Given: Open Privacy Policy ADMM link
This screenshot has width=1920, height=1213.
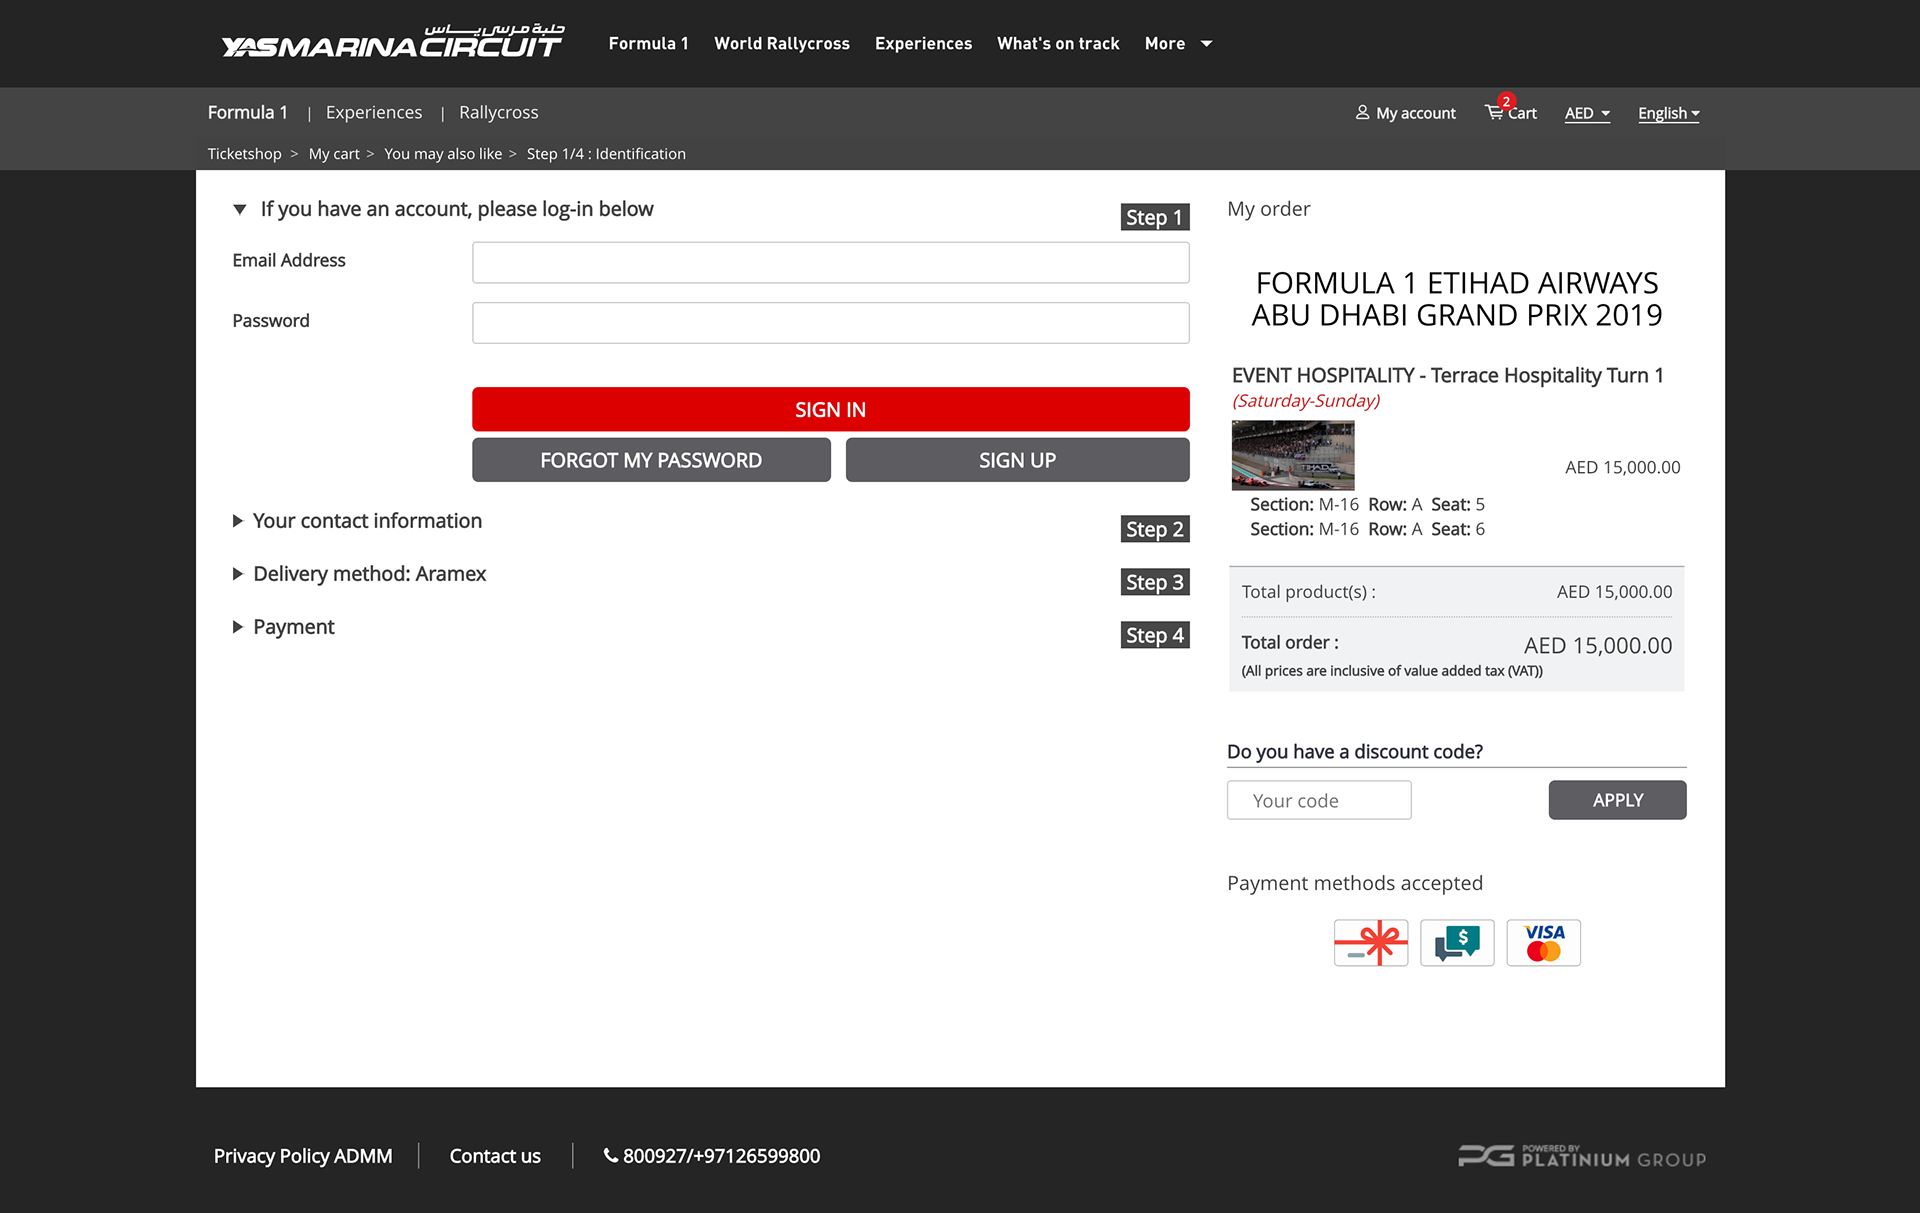Looking at the screenshot, I should click(x=303, y=1156).
